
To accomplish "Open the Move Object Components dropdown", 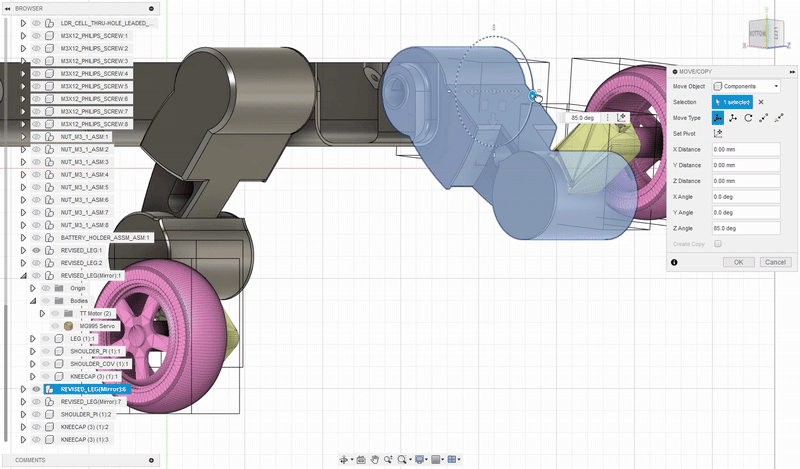I will (746, 86).
